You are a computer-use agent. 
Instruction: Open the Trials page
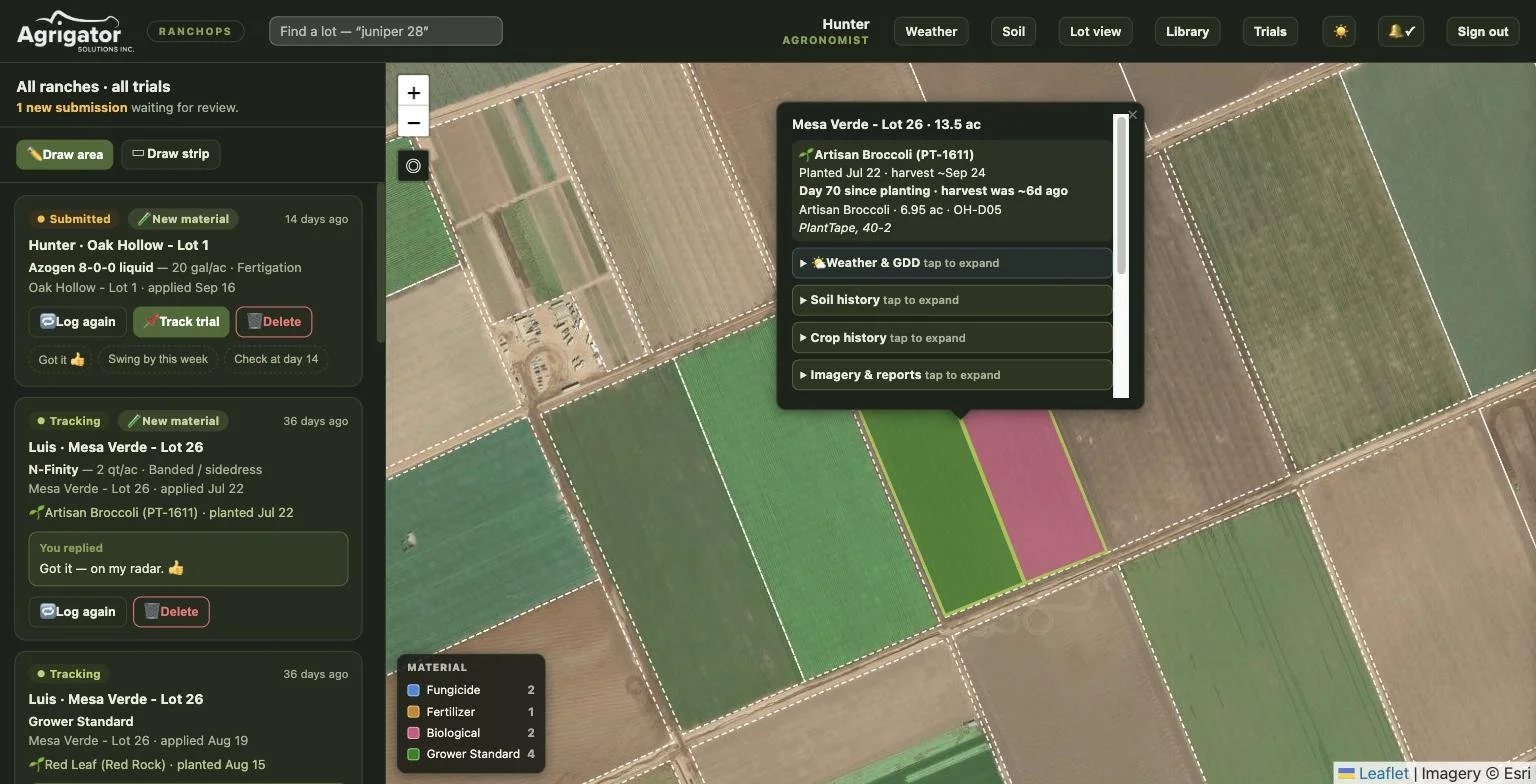tap(1270, 31)
